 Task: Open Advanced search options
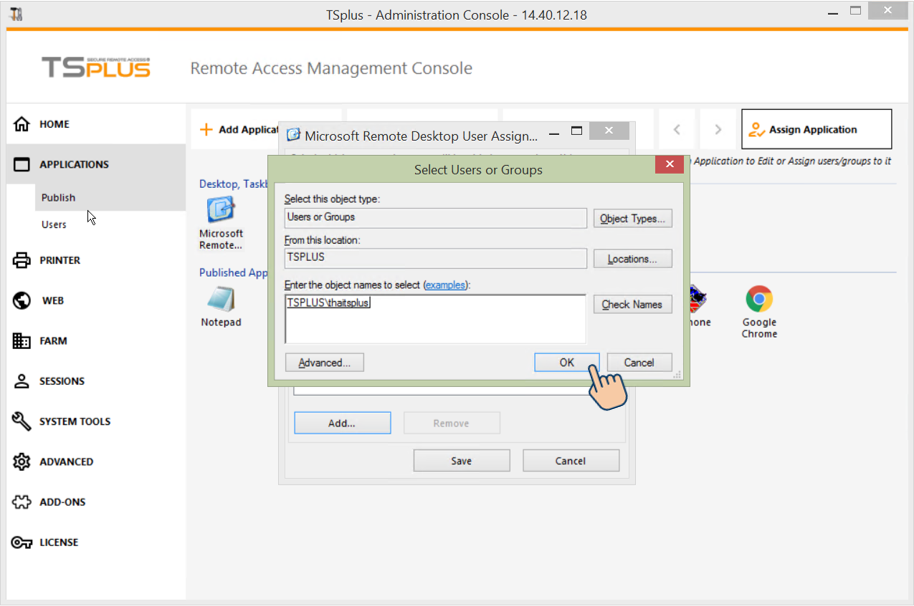pyautogui.click(x=324, y=362)
